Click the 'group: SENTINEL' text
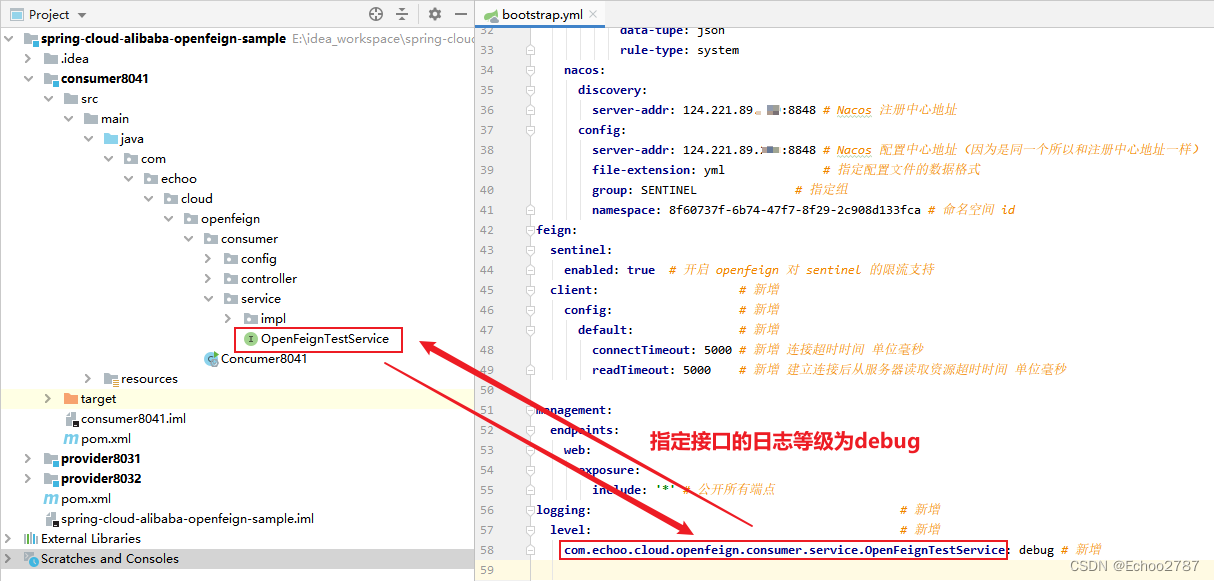This screenshot has width=1214, height=581. [x=644, y=190]
